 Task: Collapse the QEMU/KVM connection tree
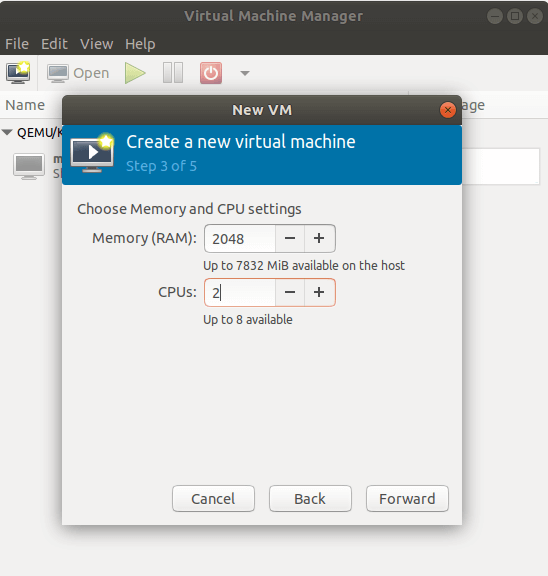[7, 132]
